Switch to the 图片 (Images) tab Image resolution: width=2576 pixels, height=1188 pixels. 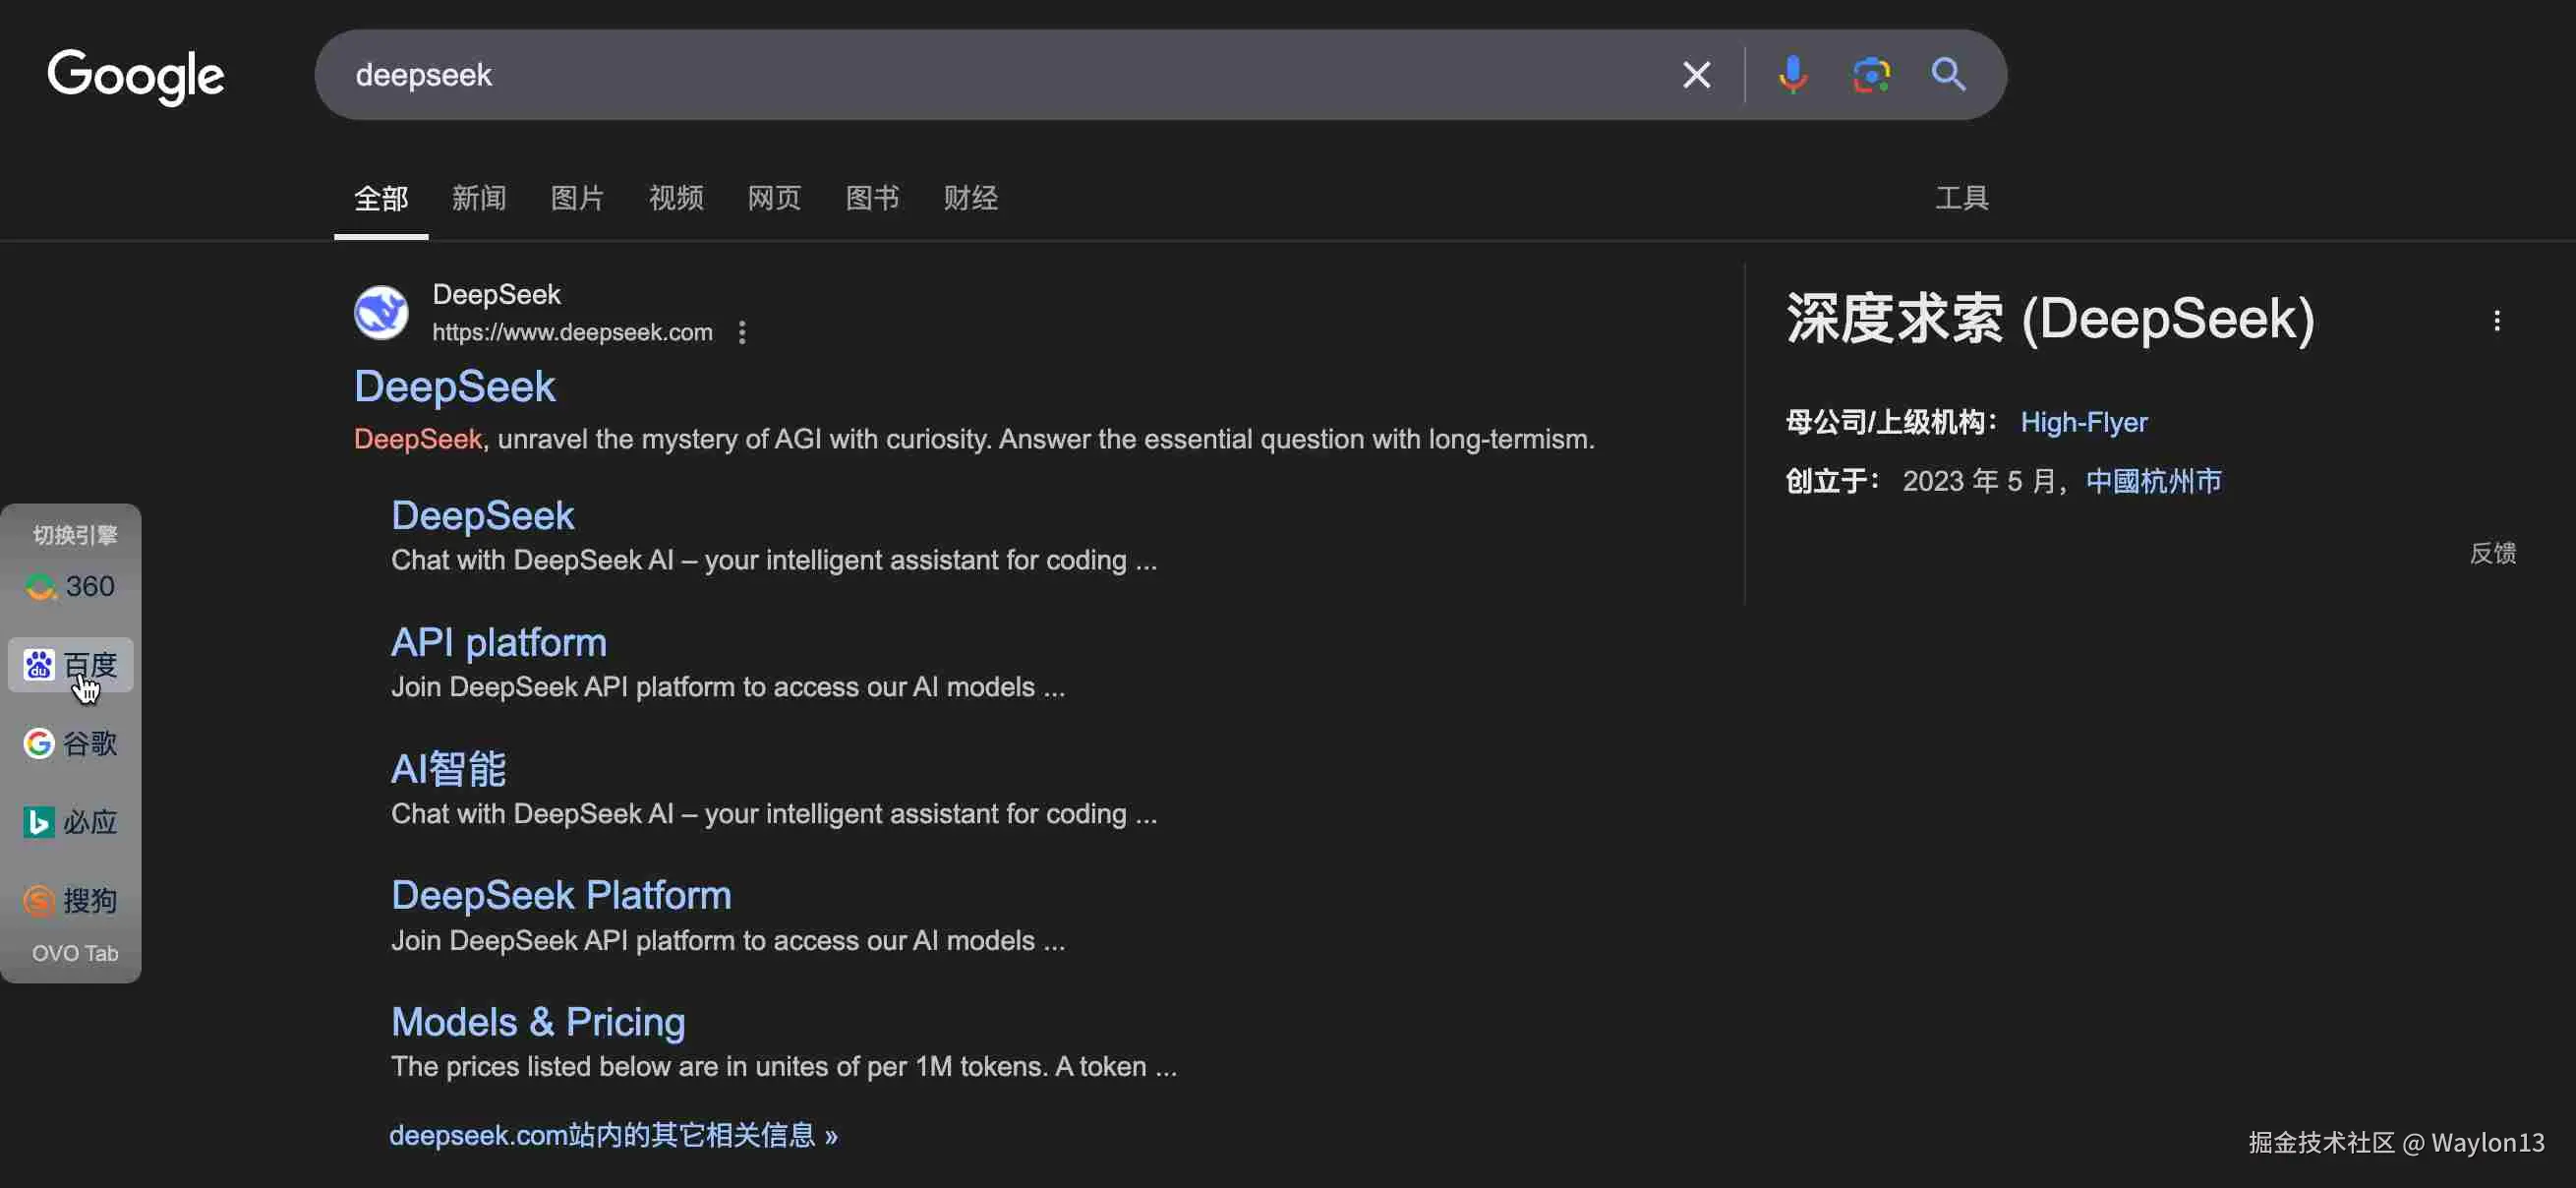(577, 198)
